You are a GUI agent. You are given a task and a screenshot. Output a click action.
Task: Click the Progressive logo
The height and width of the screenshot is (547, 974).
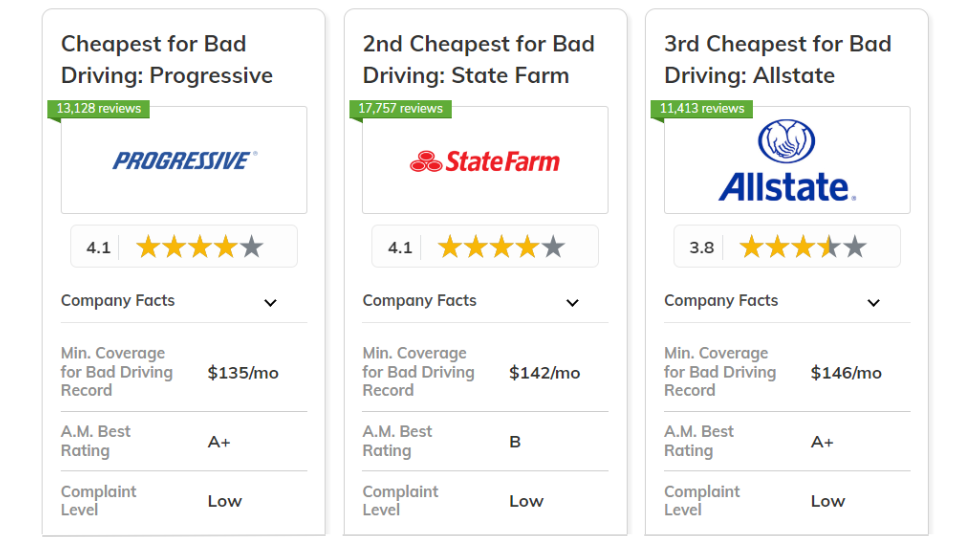pyautogui.click(x=184, y=161)
